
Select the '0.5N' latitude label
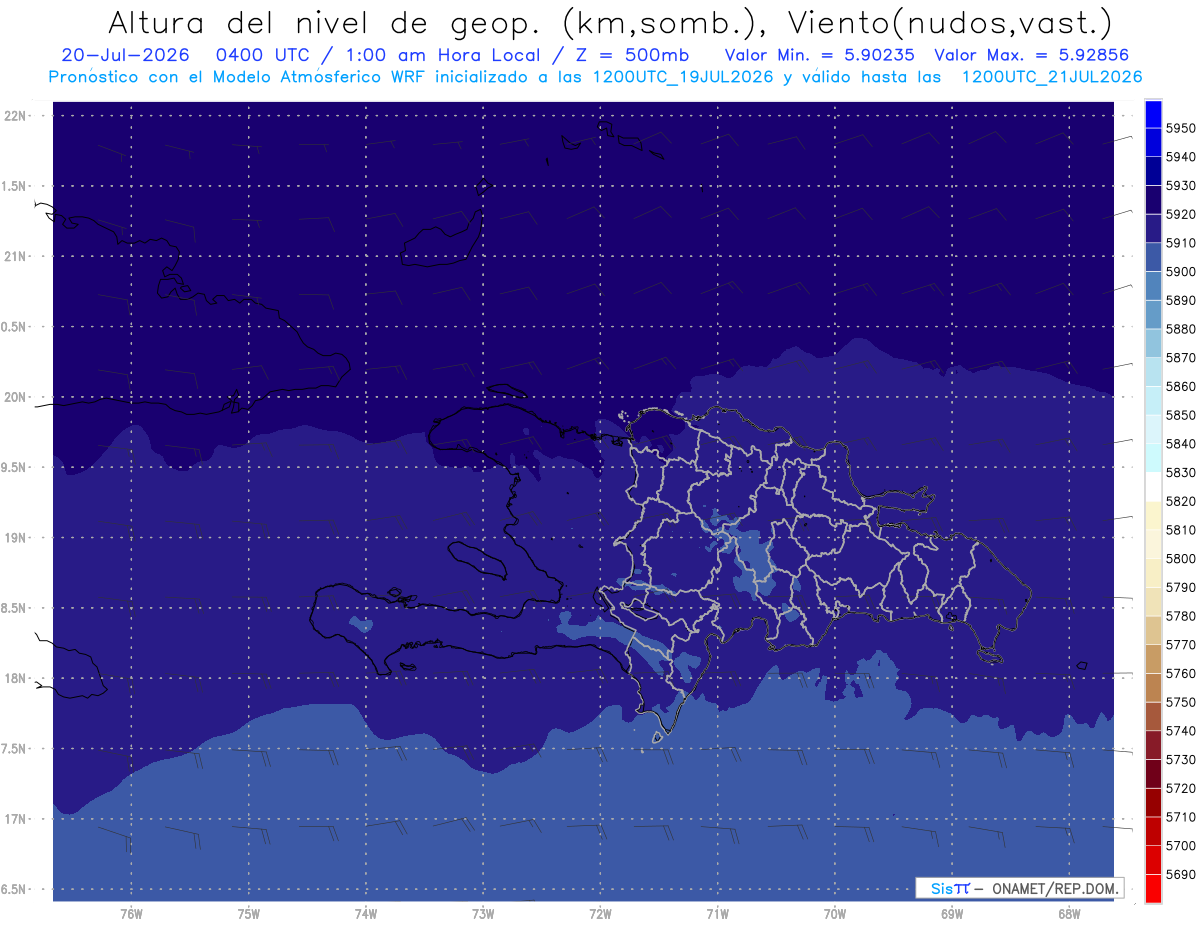(15, 327)
